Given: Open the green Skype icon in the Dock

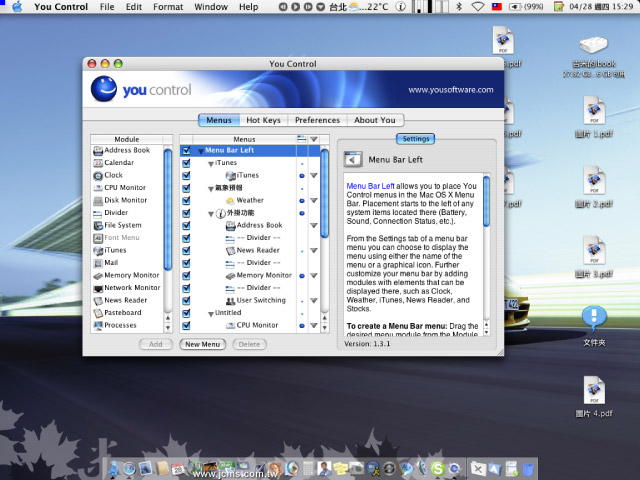Looking at the screenshot, I should coord(438,469).
